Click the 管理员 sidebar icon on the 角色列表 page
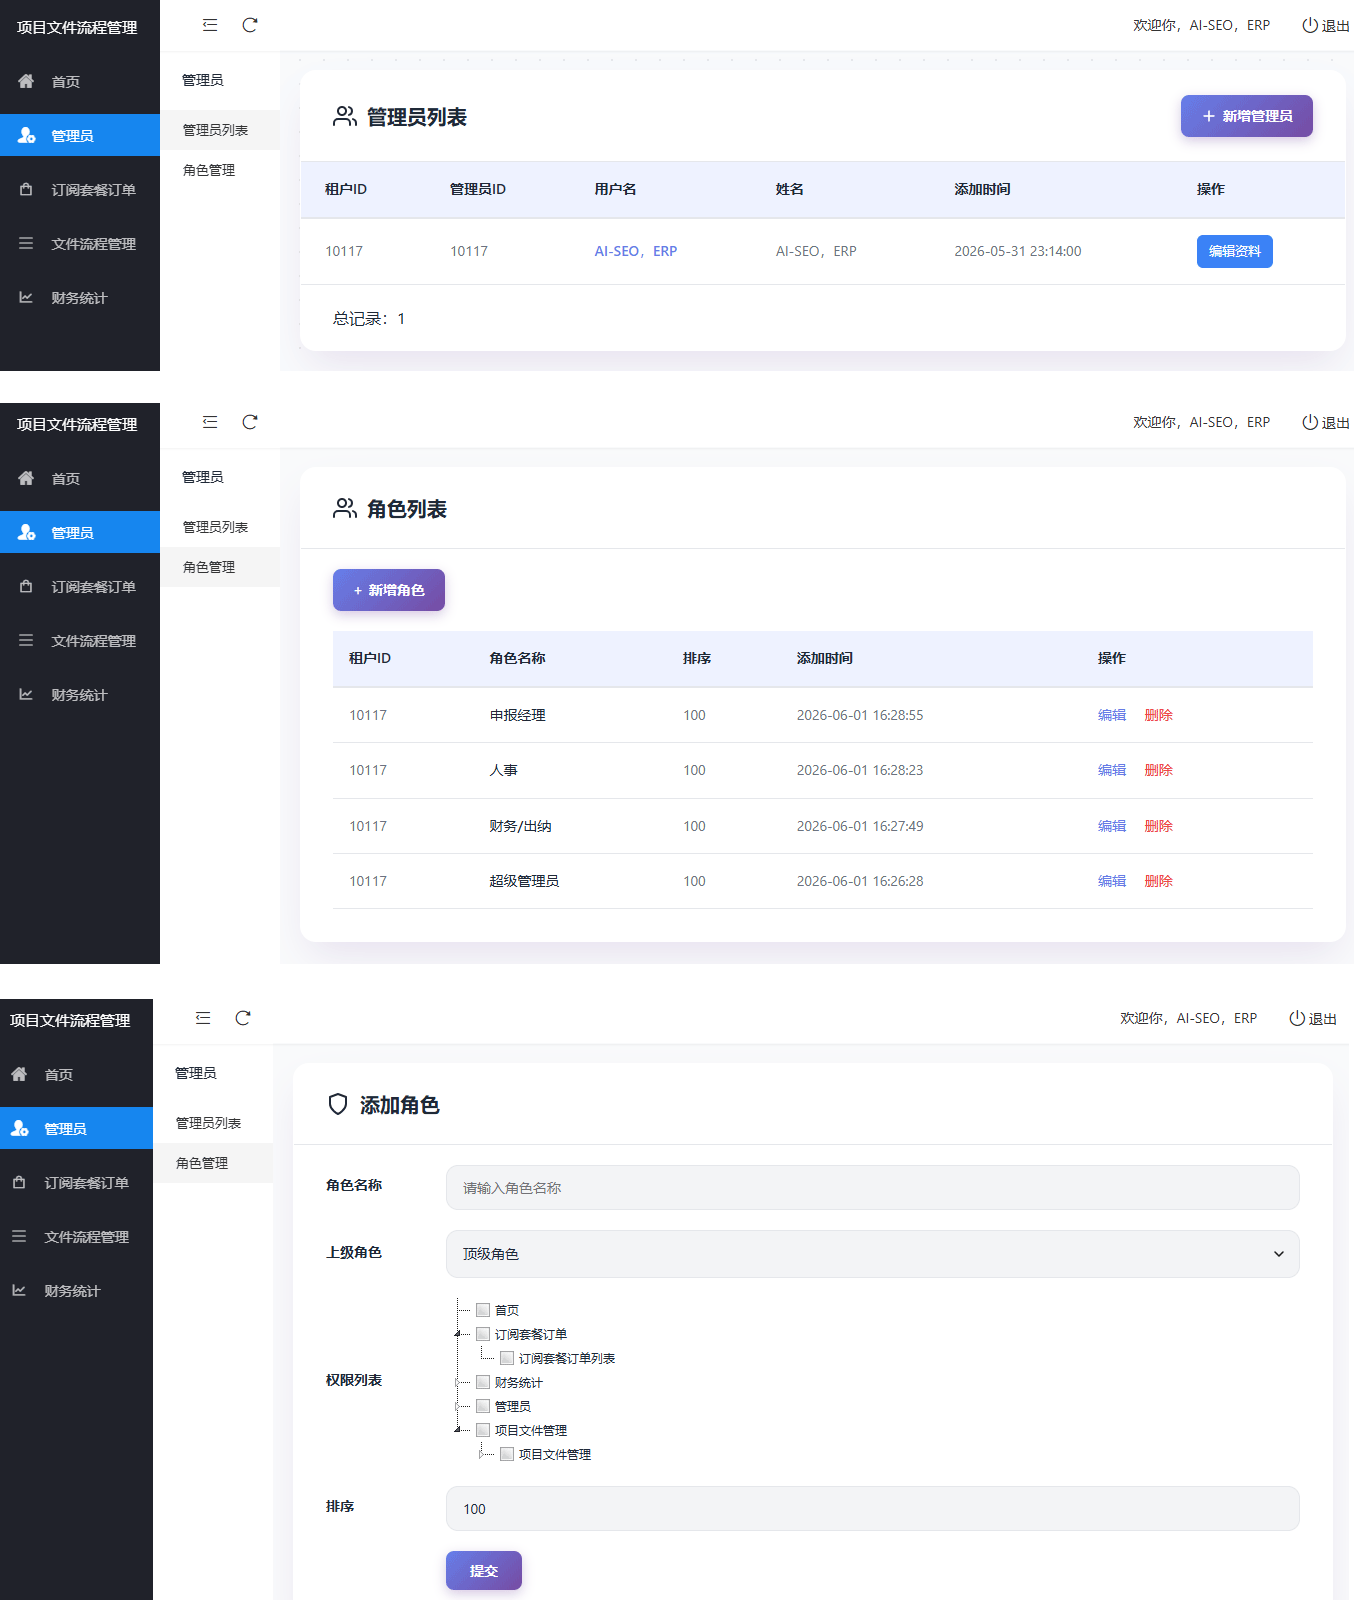The height and width of the screenshot is (1600, 1354). tap(26, 532)
